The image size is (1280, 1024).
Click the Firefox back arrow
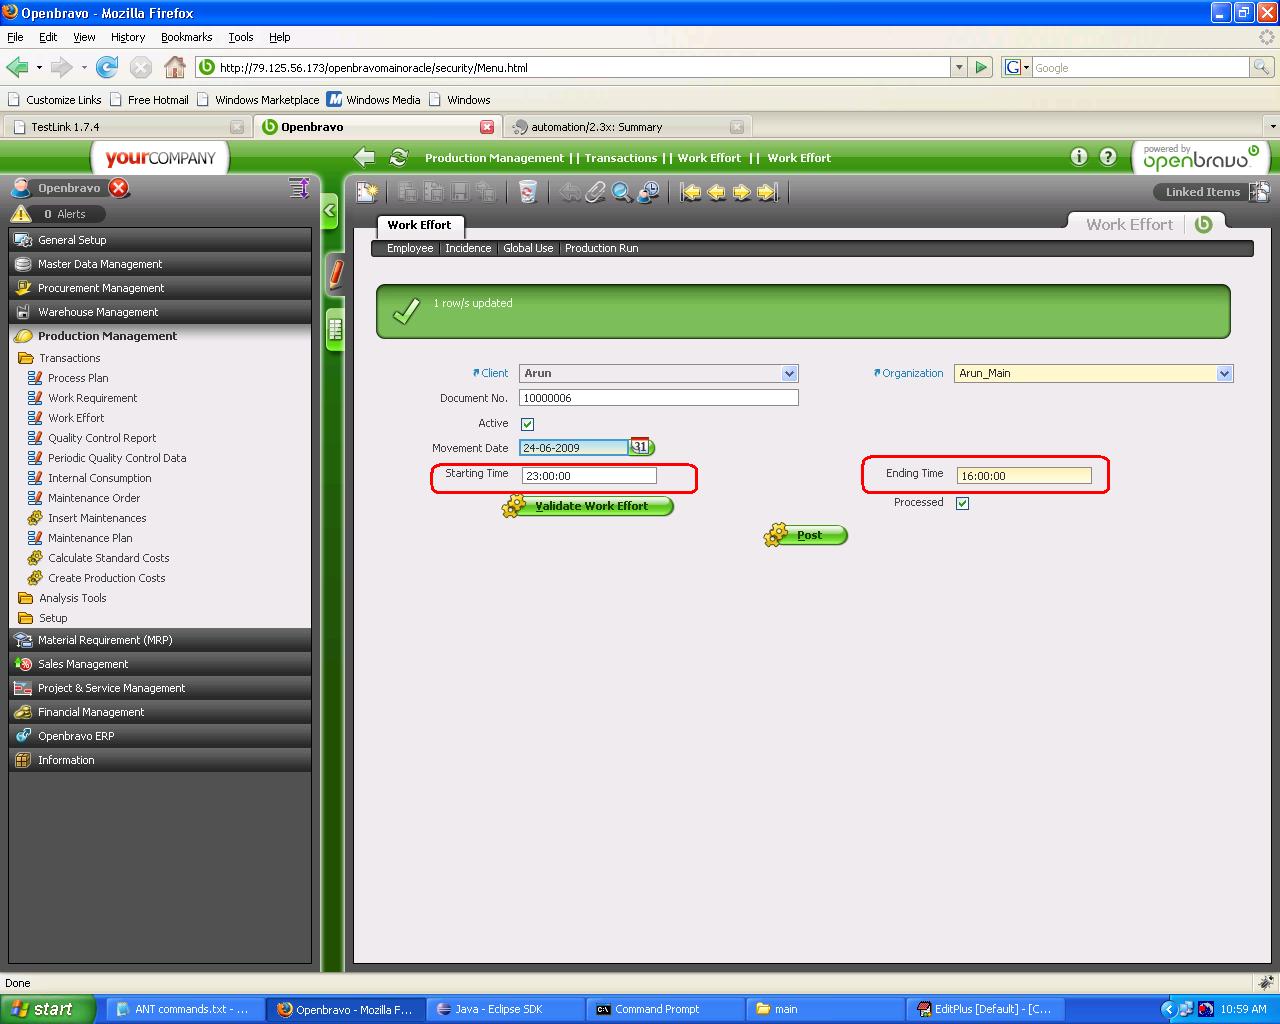pyautogui.click(x=17, y=67)
